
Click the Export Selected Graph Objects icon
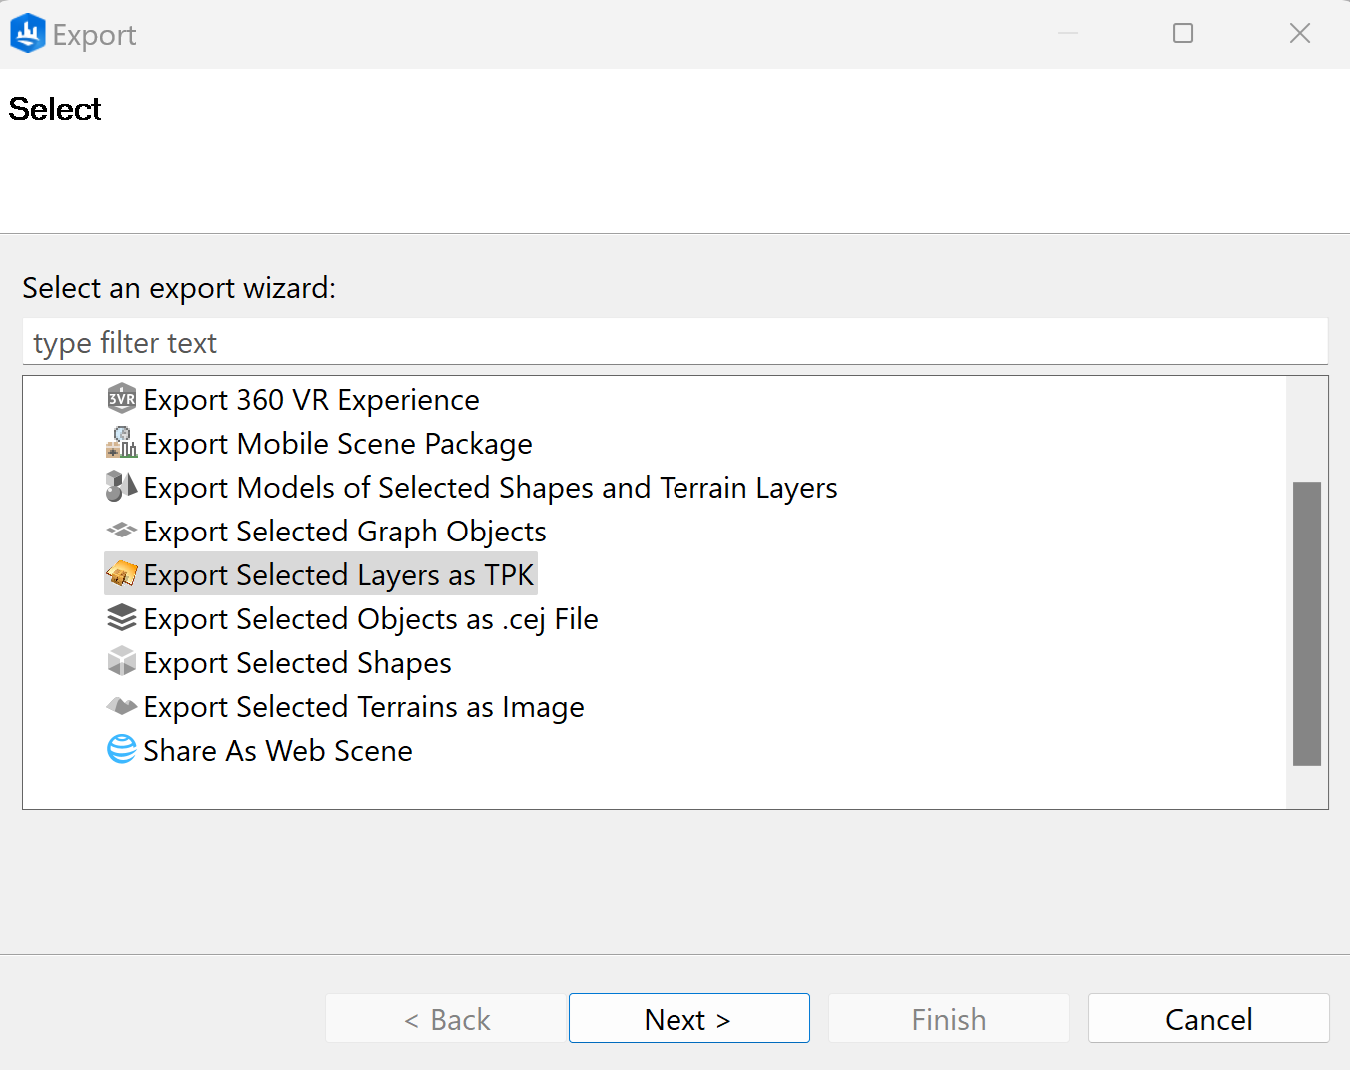(x=121, y=531)
